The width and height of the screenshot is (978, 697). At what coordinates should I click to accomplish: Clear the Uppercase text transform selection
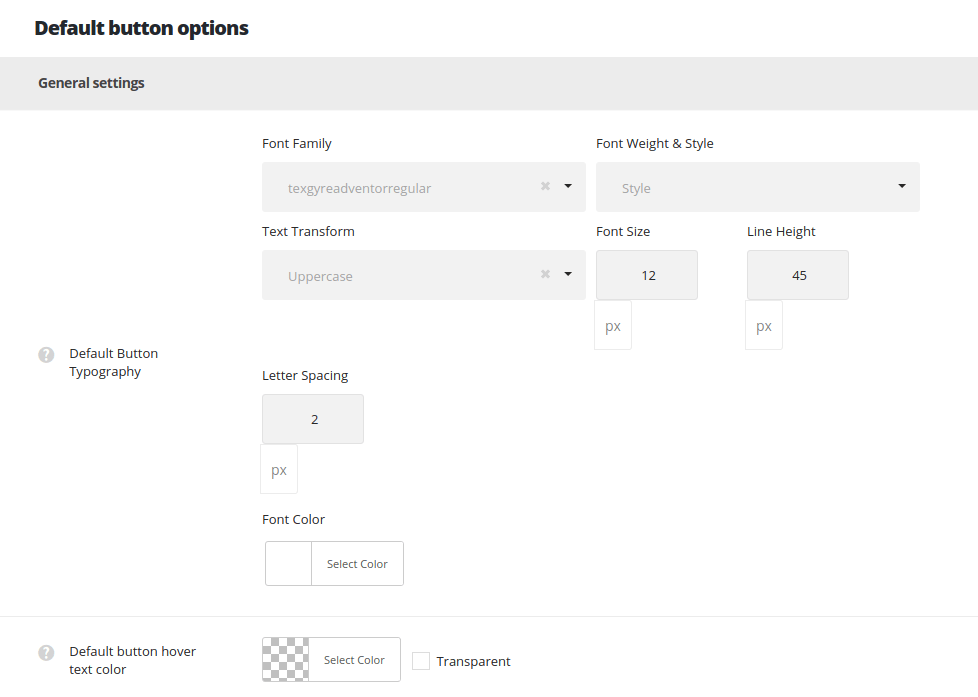click(545, 274)
